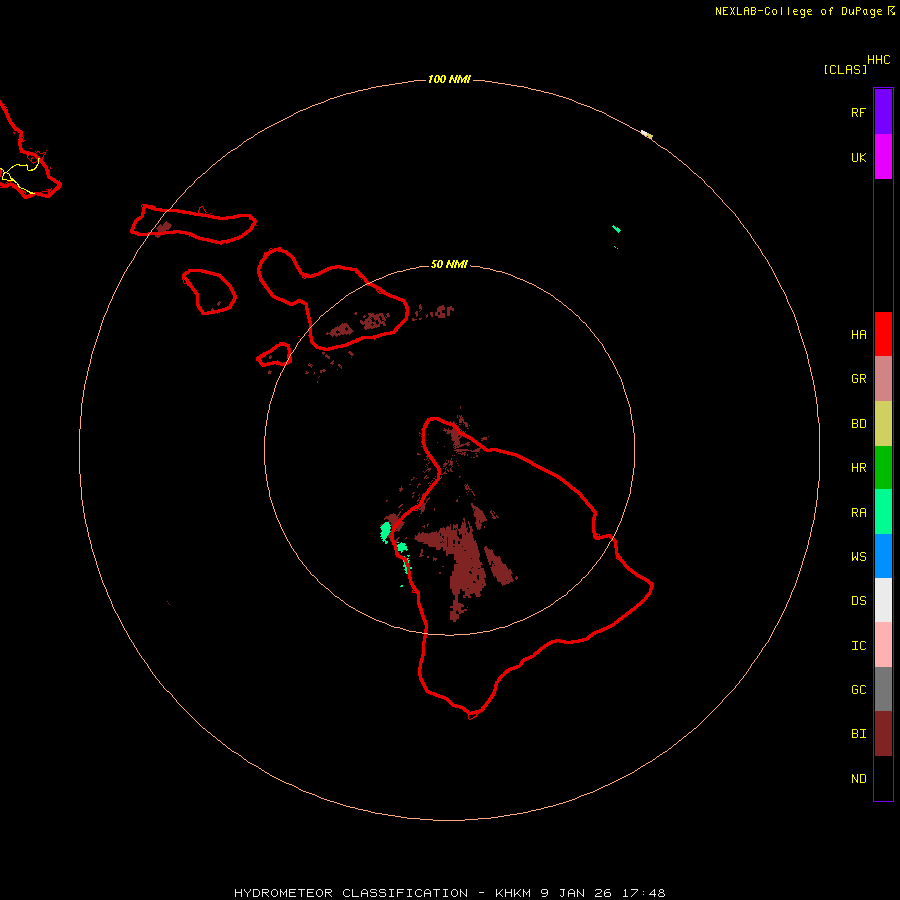Click the 'HR' legend label text
The image size is (900, 900).
click(858, 468)
